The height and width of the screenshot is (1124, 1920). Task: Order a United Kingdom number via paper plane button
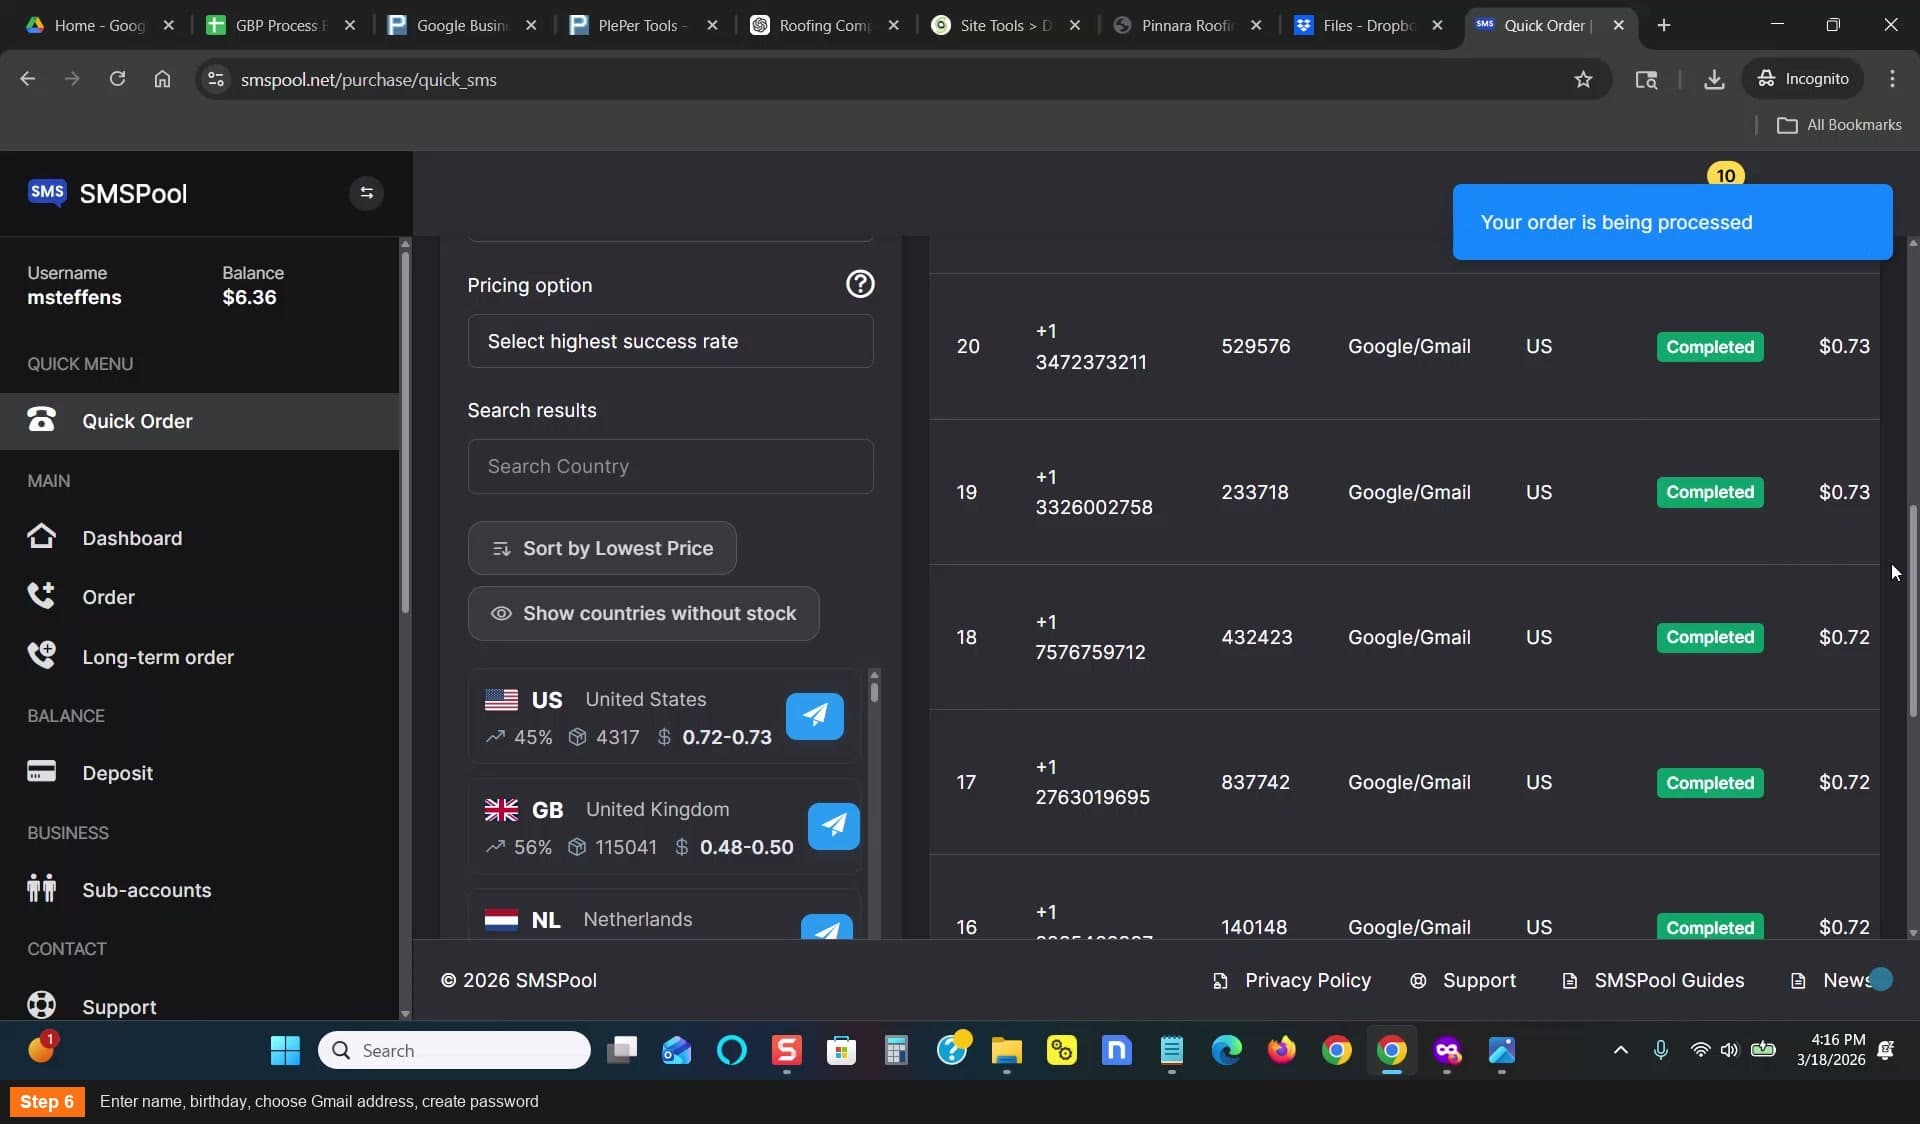[833, 826]
